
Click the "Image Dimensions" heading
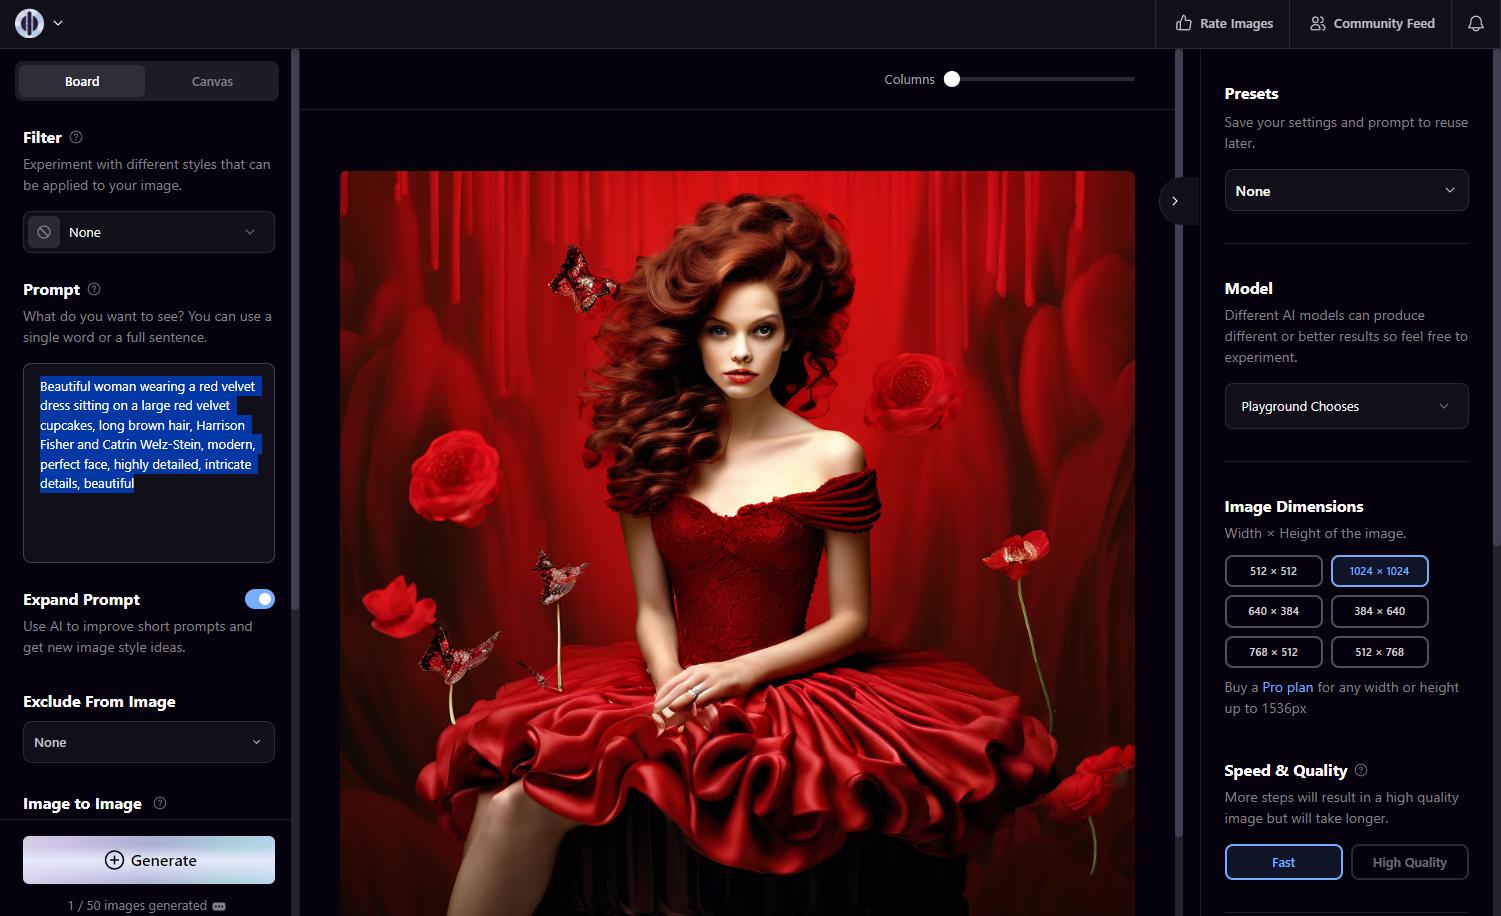tap(1294, 506)
